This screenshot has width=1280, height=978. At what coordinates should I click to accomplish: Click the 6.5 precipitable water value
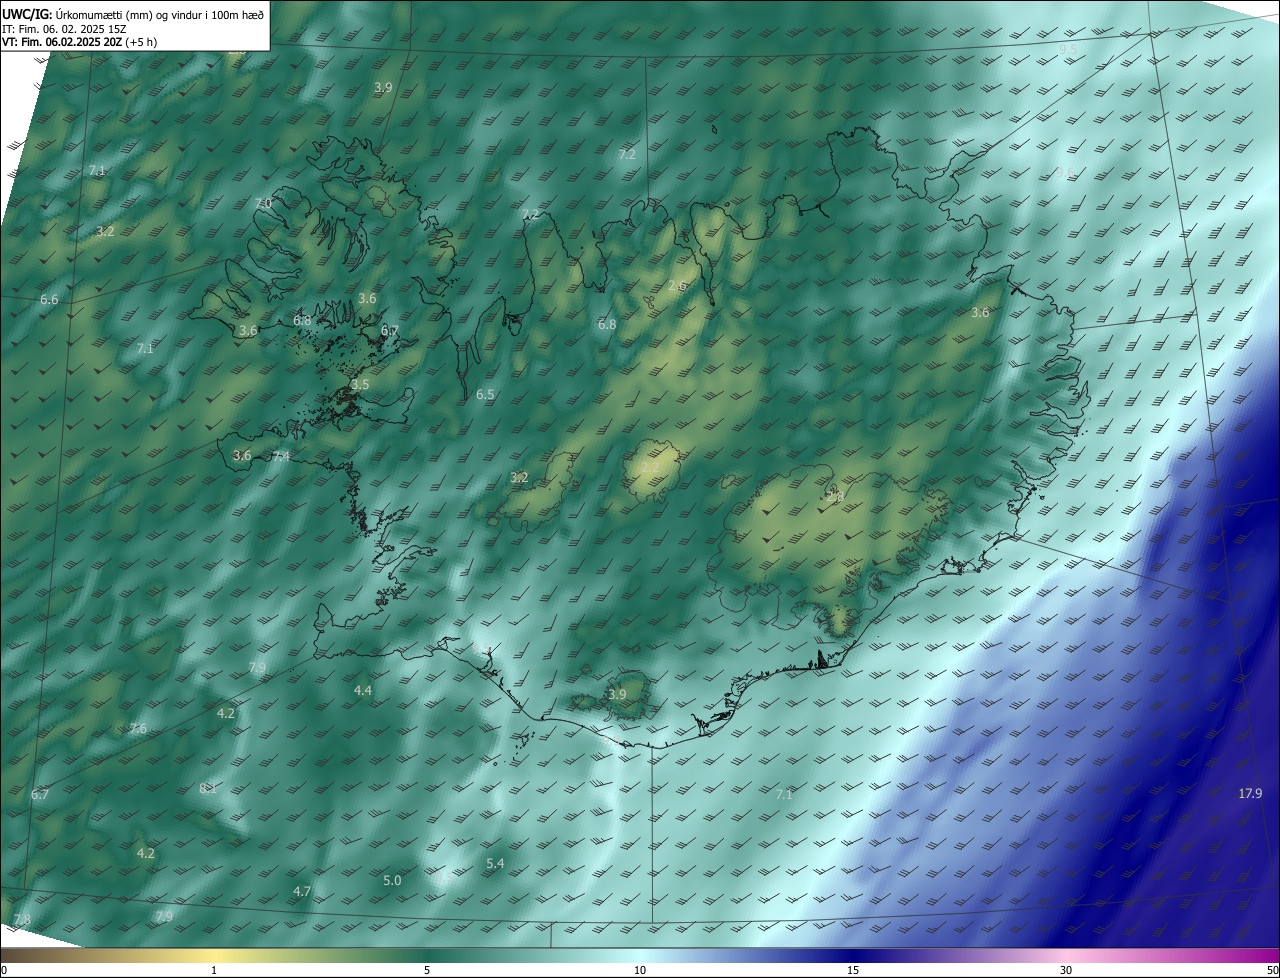click(485, 395)
